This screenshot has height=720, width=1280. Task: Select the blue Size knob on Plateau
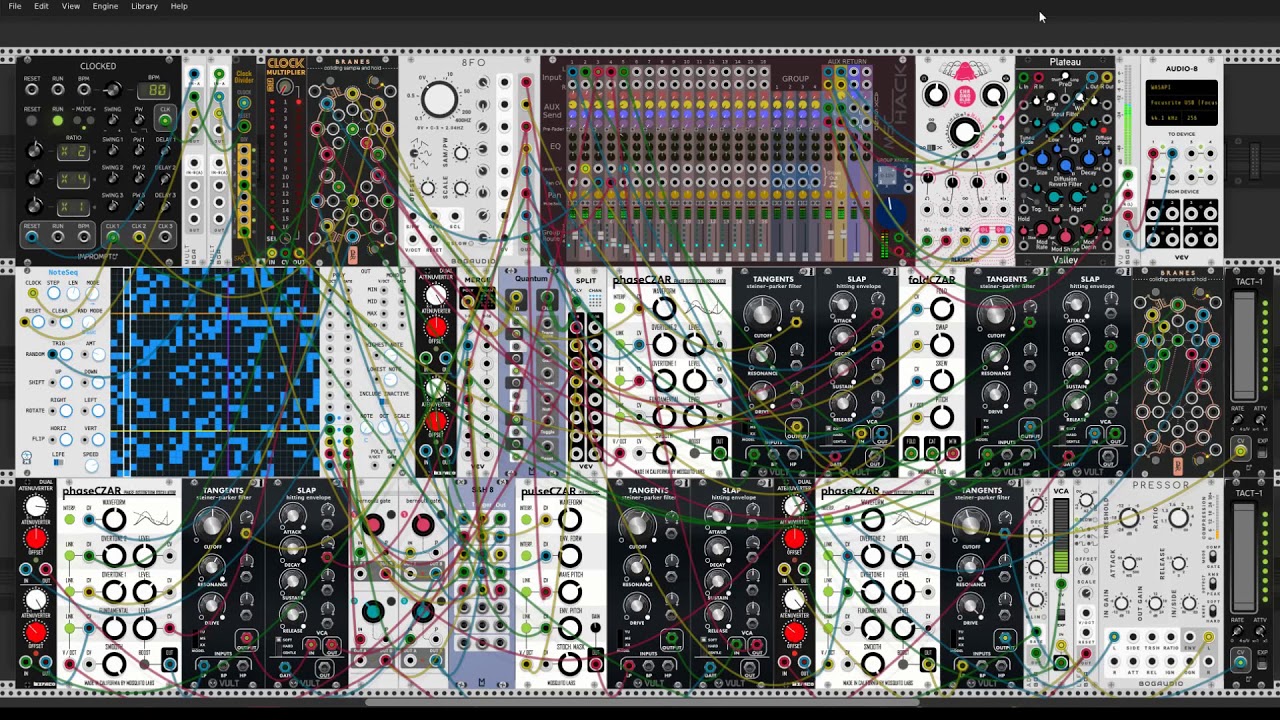[x=1043, y=158]
